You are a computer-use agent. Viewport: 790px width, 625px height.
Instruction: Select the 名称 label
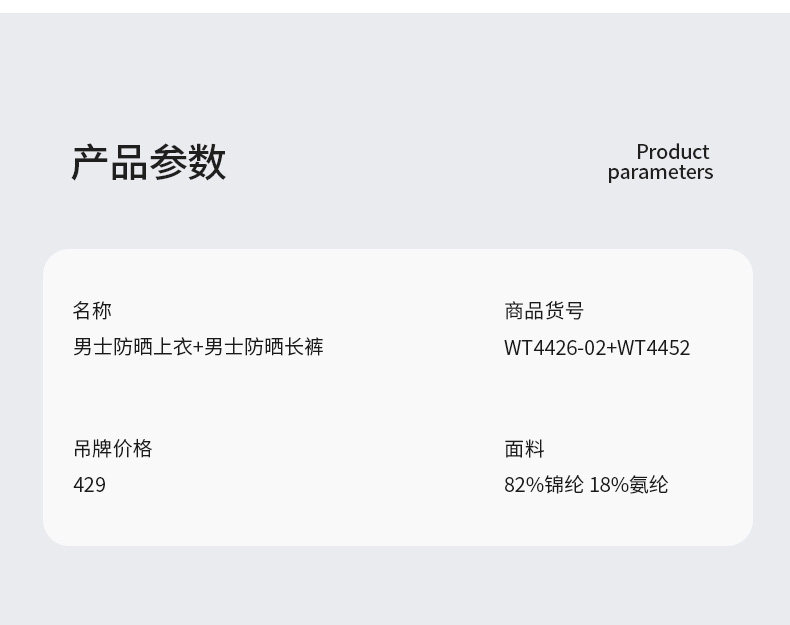tap(92, 310)
